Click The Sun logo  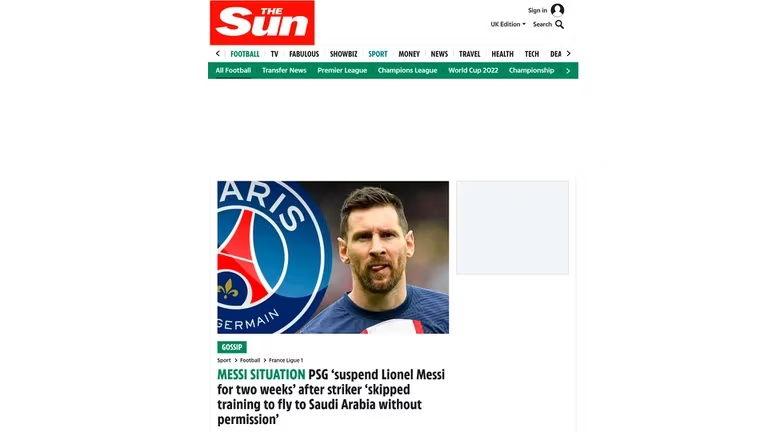[262, 23]
